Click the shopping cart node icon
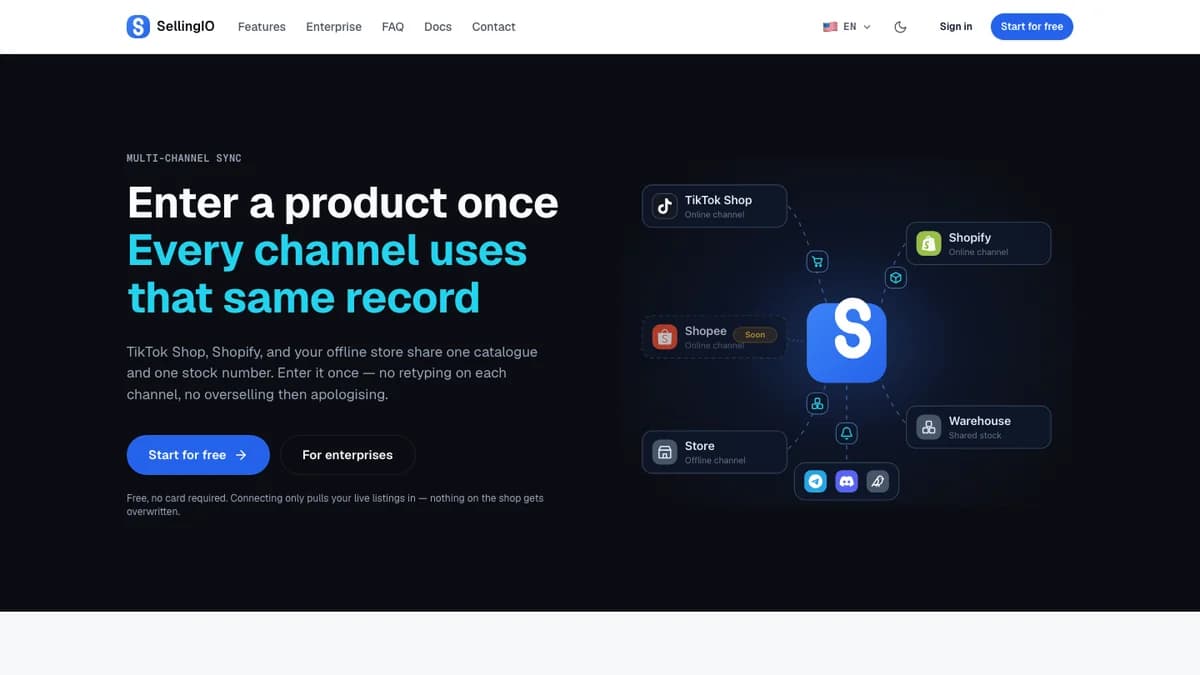Screen dimensions: 1200x675 point(818,262)
